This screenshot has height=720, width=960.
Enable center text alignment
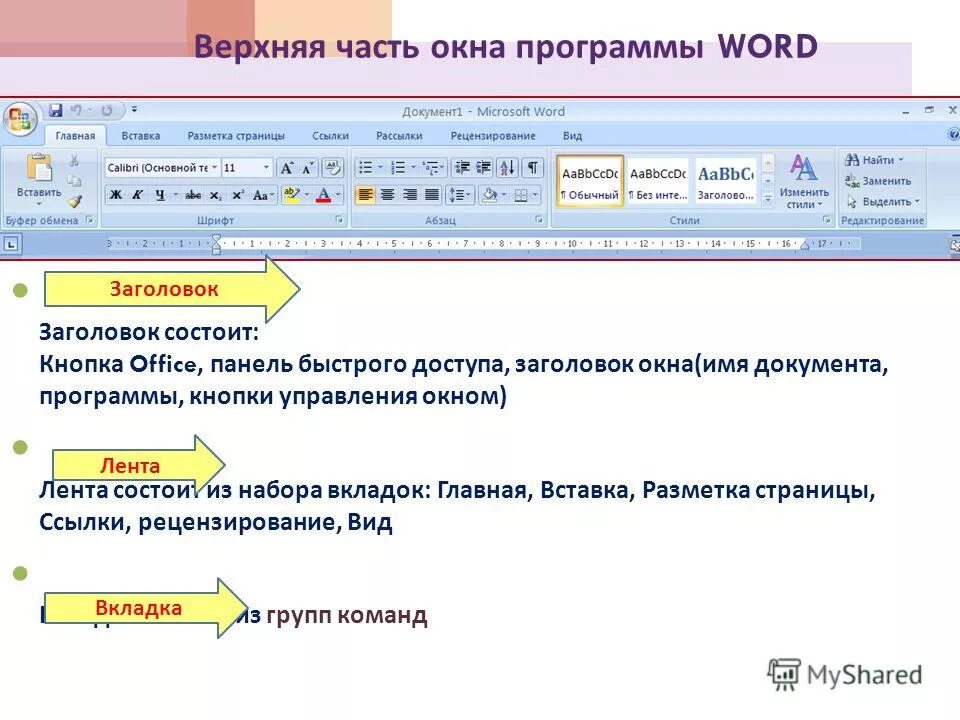387,195
